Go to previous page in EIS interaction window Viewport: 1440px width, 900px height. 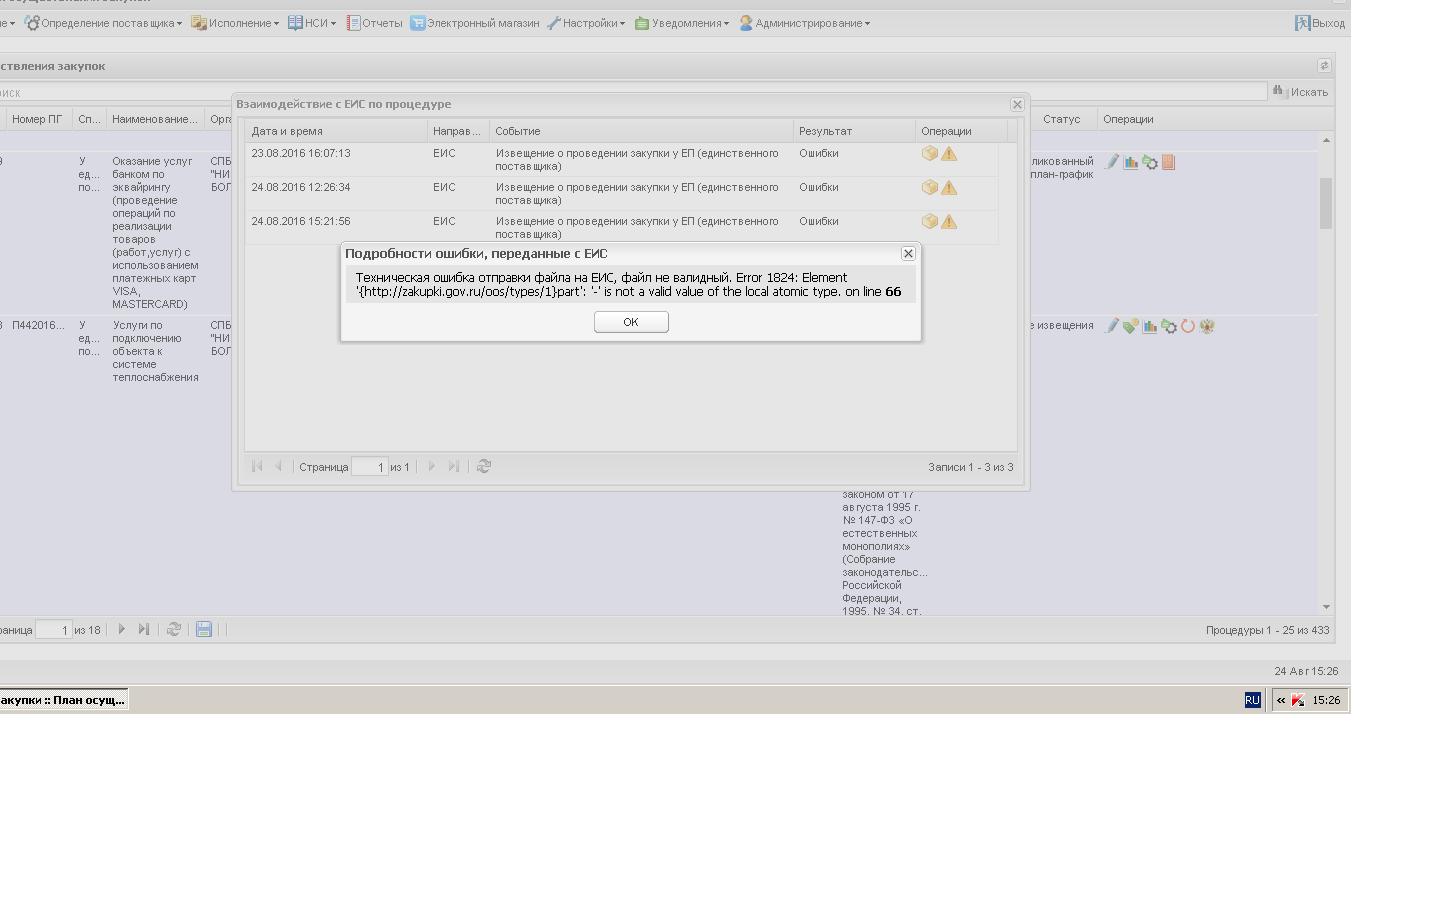279,466
